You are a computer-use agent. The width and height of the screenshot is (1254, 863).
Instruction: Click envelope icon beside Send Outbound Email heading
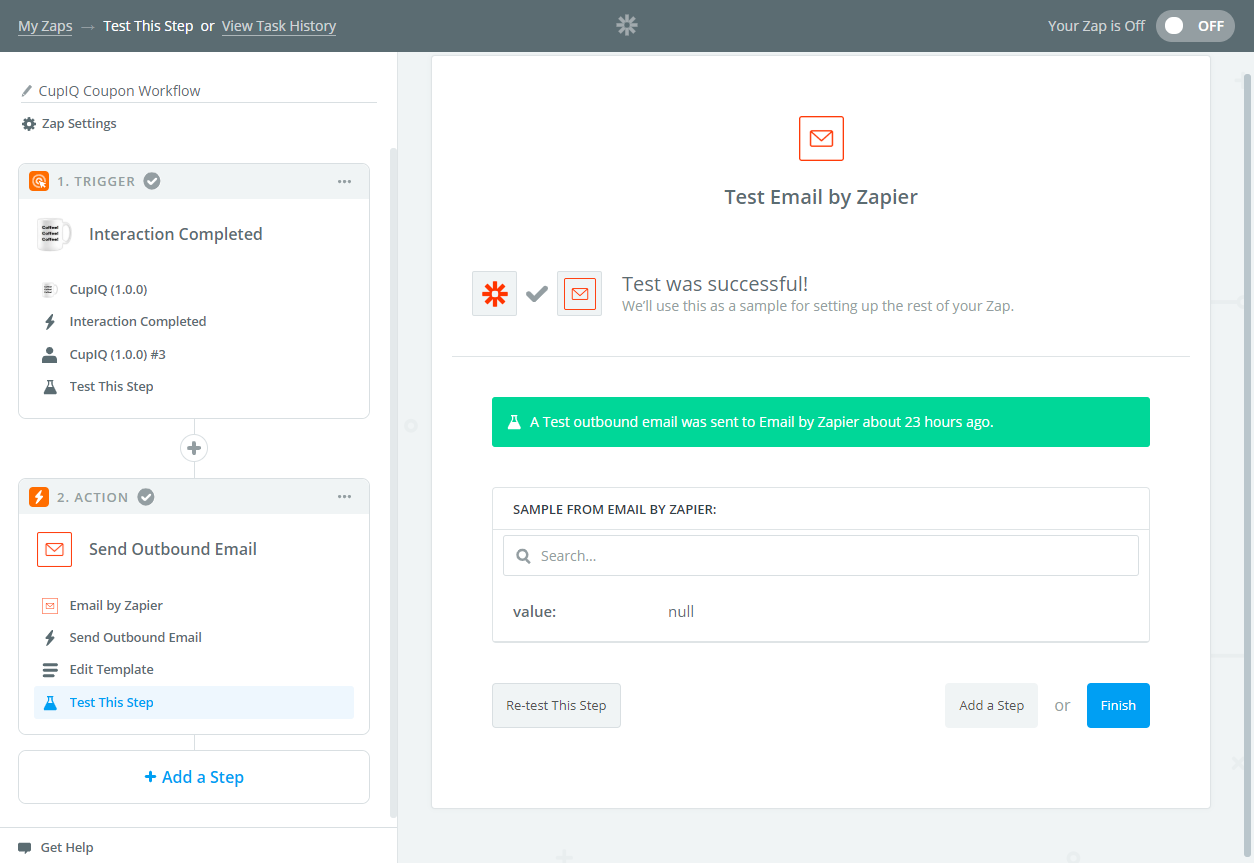tap(54, 549)
